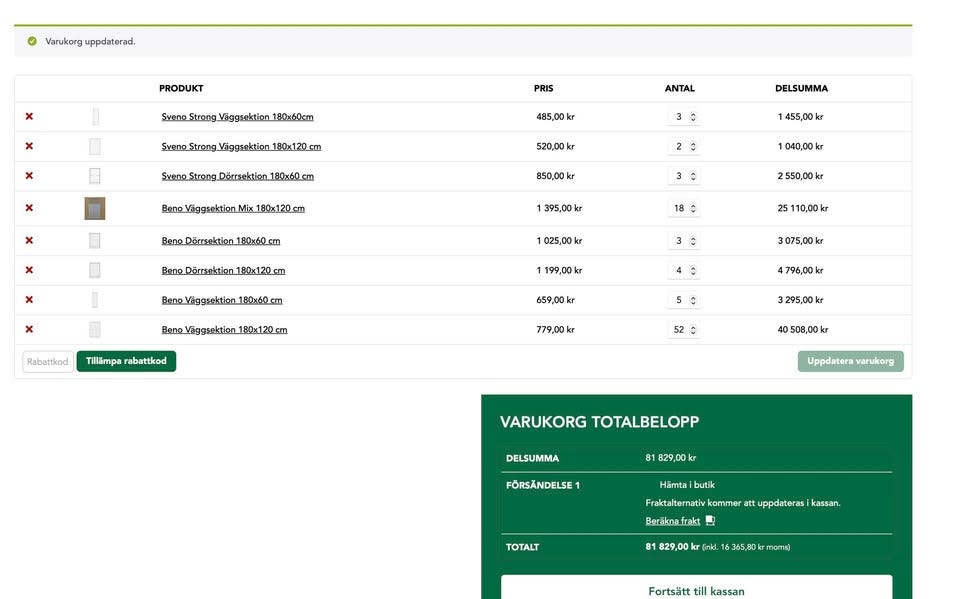Remove Beno Dörrsektion 180x60 cm from cart
960x599 pixels.
click(x=29, y=241)
